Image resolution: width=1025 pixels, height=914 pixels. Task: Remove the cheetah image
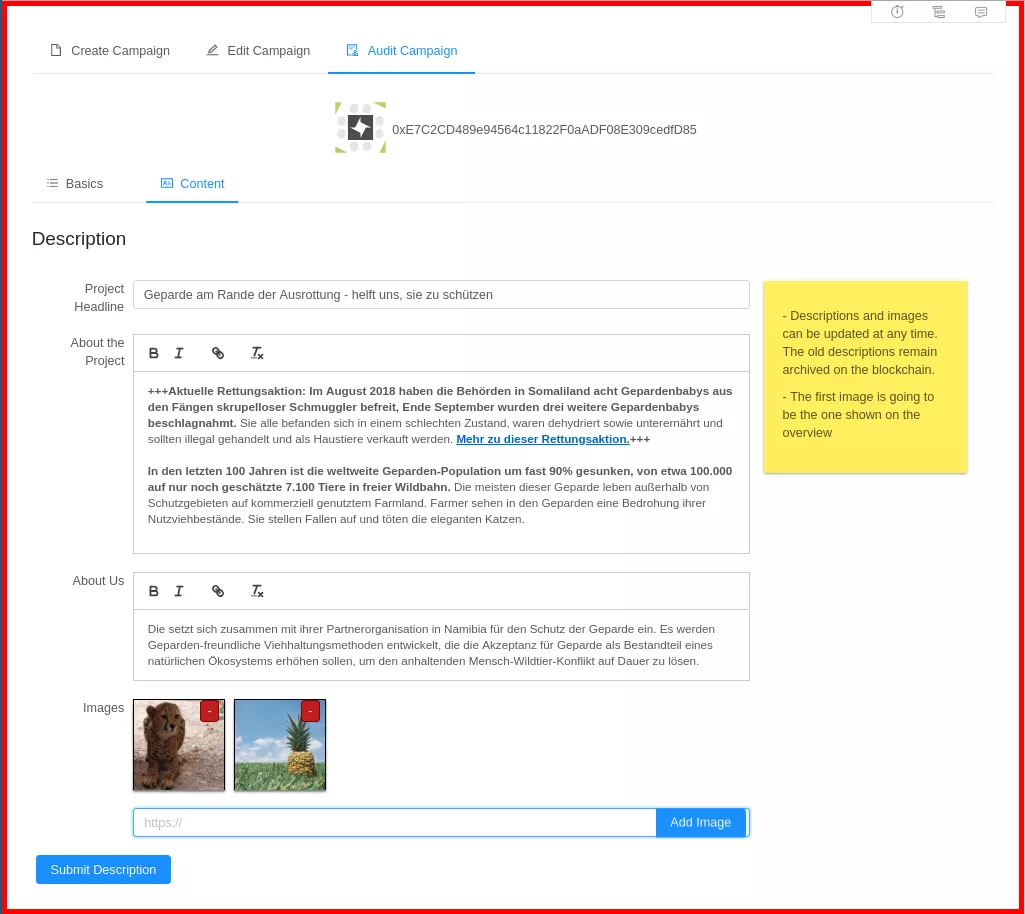209,711
